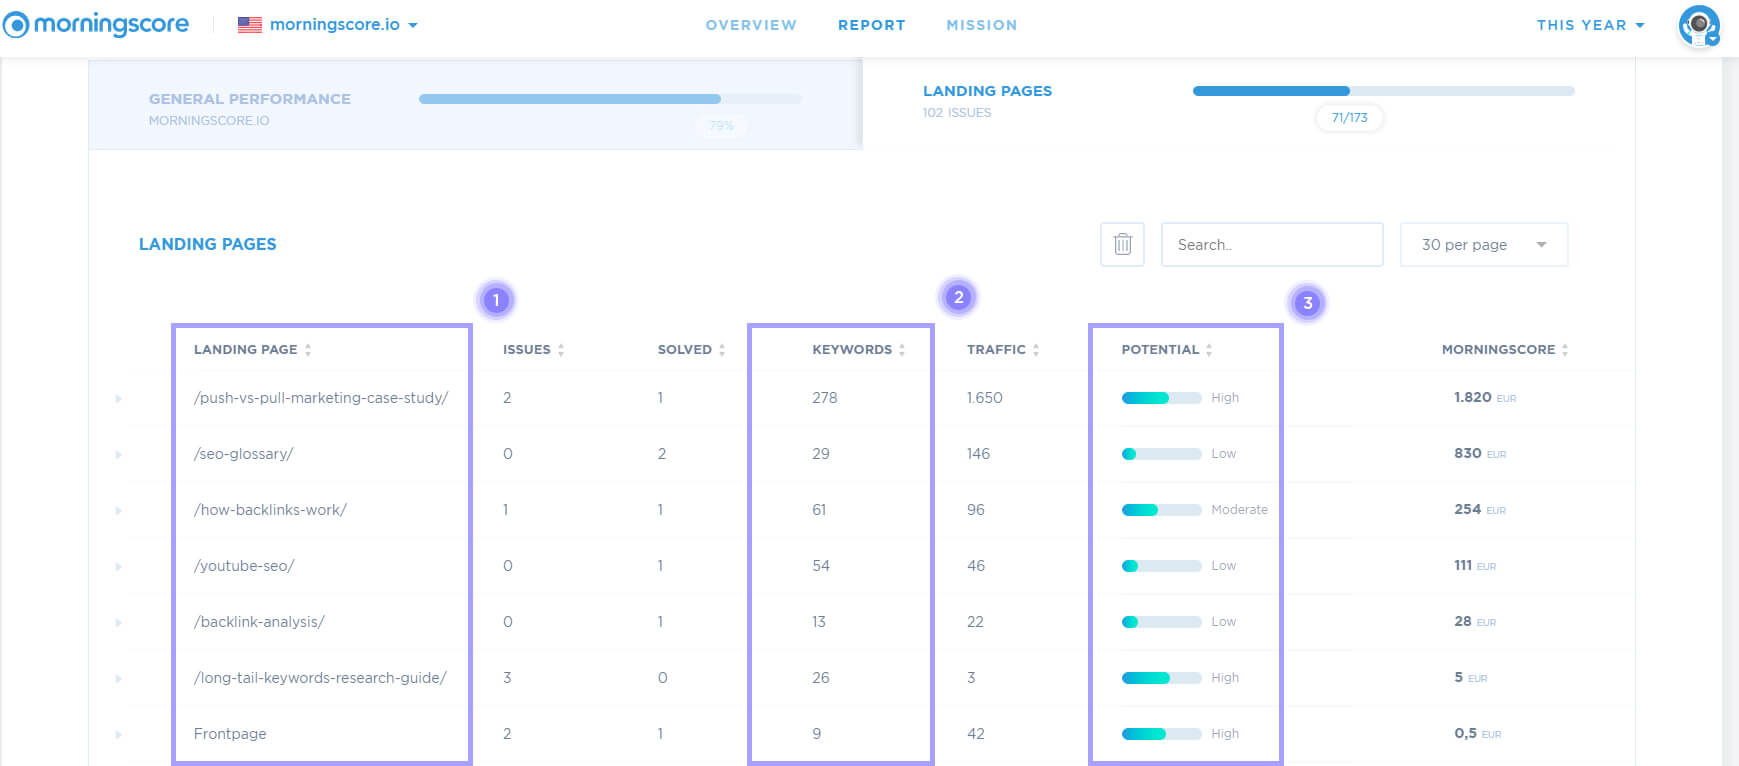The height and width of the screenshot is (766, 1739).
Task: Open /long-tail-keywords-research-guide/ landing page
Action: coord(320,678)
